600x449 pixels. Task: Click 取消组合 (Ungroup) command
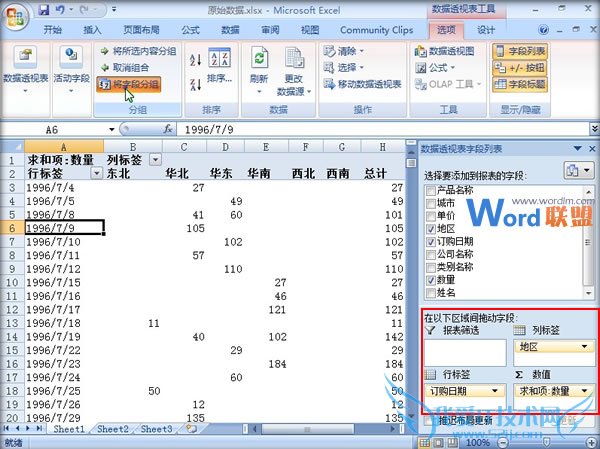click(x=125, y=68)
